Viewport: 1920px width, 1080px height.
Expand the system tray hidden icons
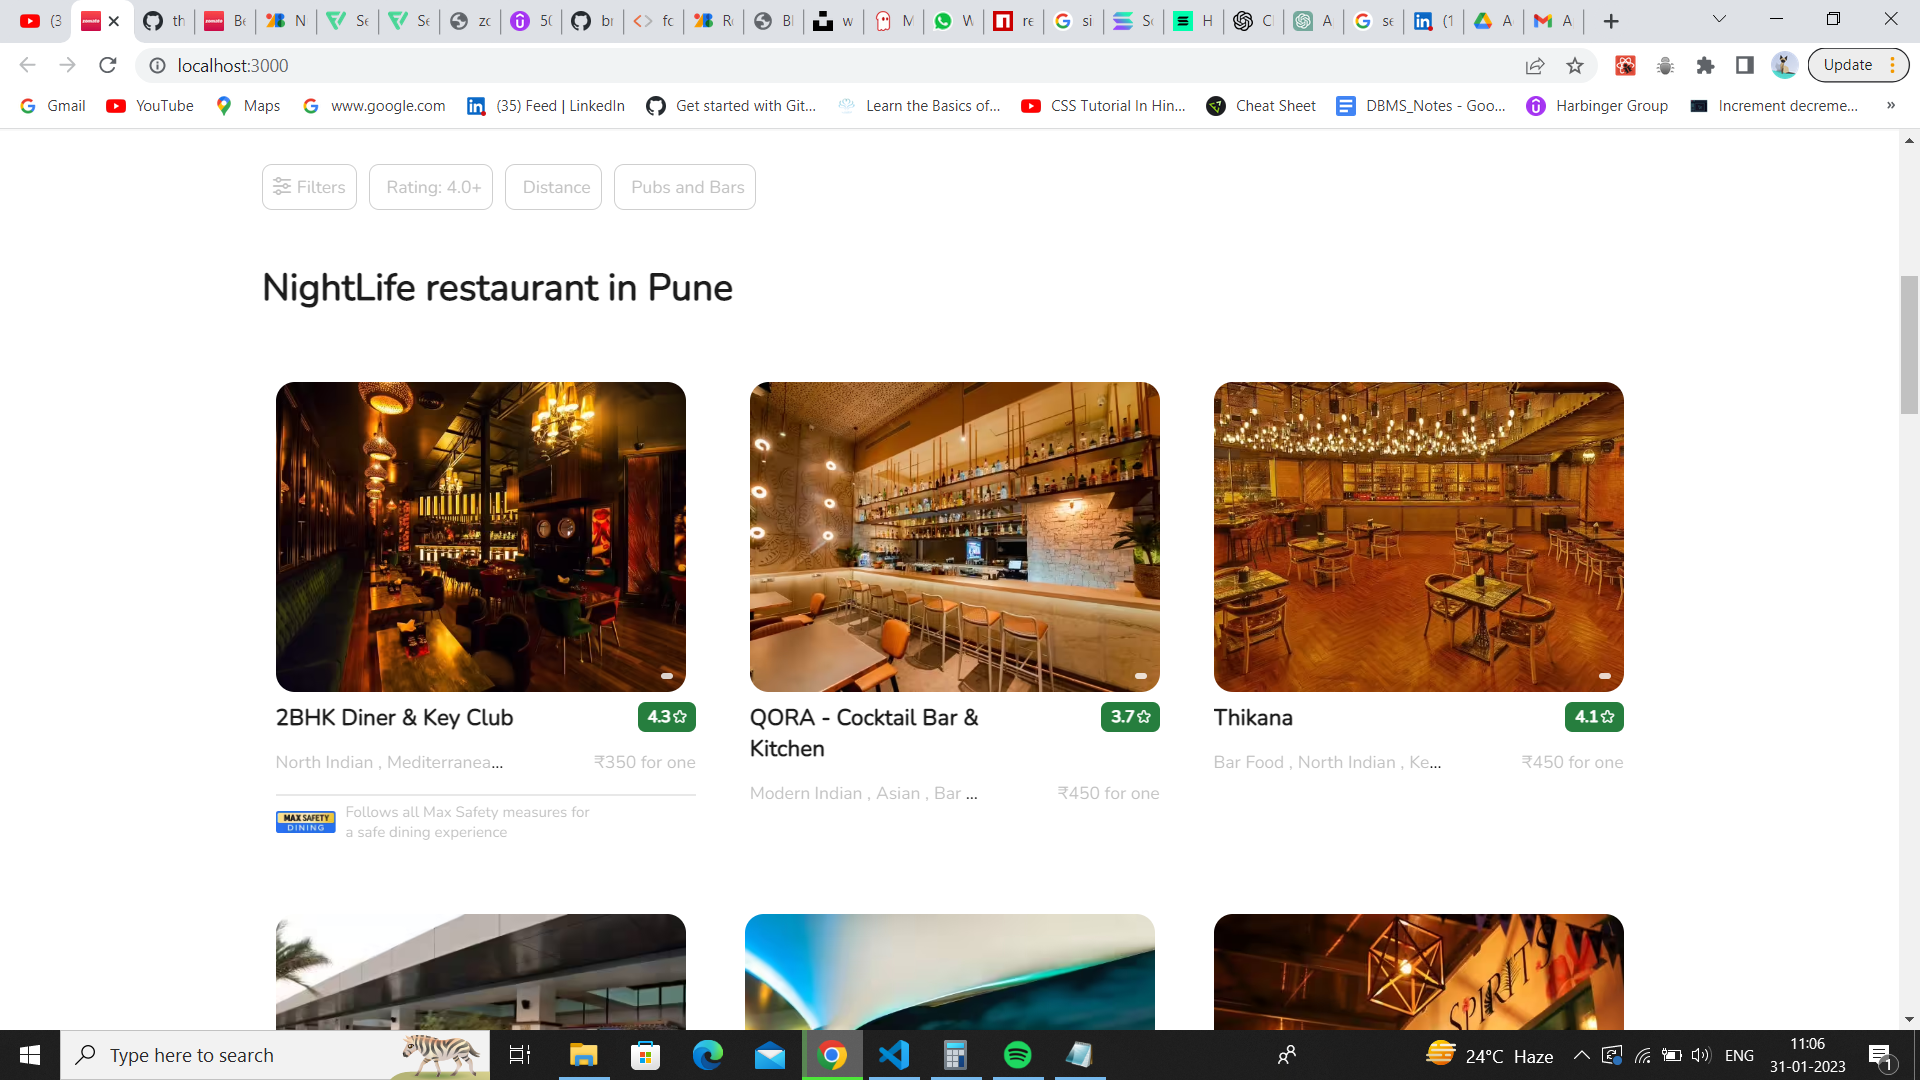(1582, 1055)
